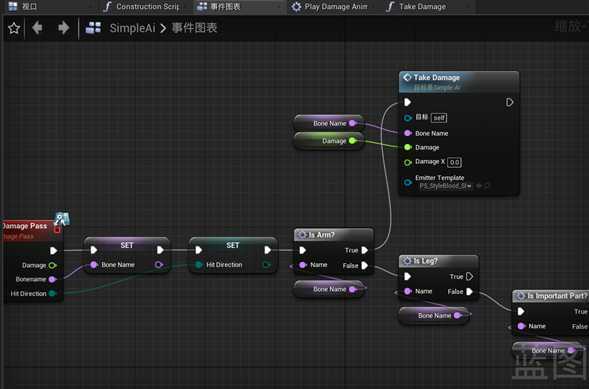Click the exec input pin of SET Bone Name
The width and height of the screenshot is (589, 389).
pyautogui.click(x=94, y=250)
